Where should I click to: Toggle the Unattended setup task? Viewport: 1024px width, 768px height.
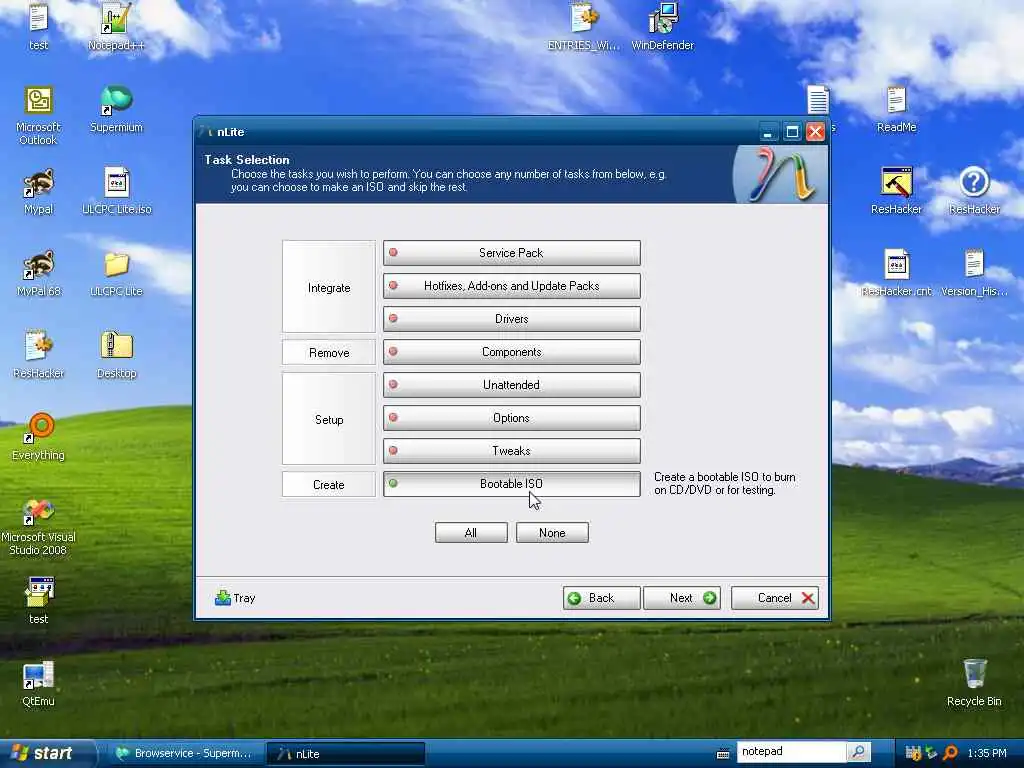click(511, 385)
